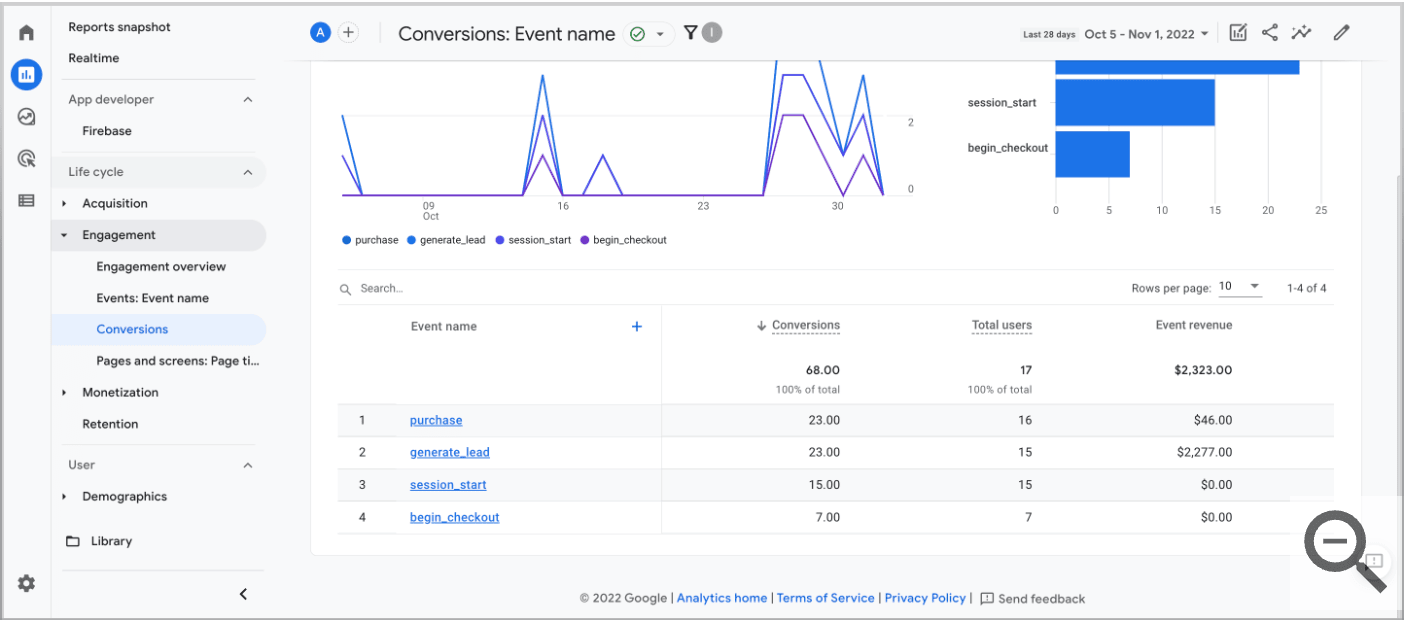
Task: Click the filter icon next to report title
Action: (x=690, y=32)
